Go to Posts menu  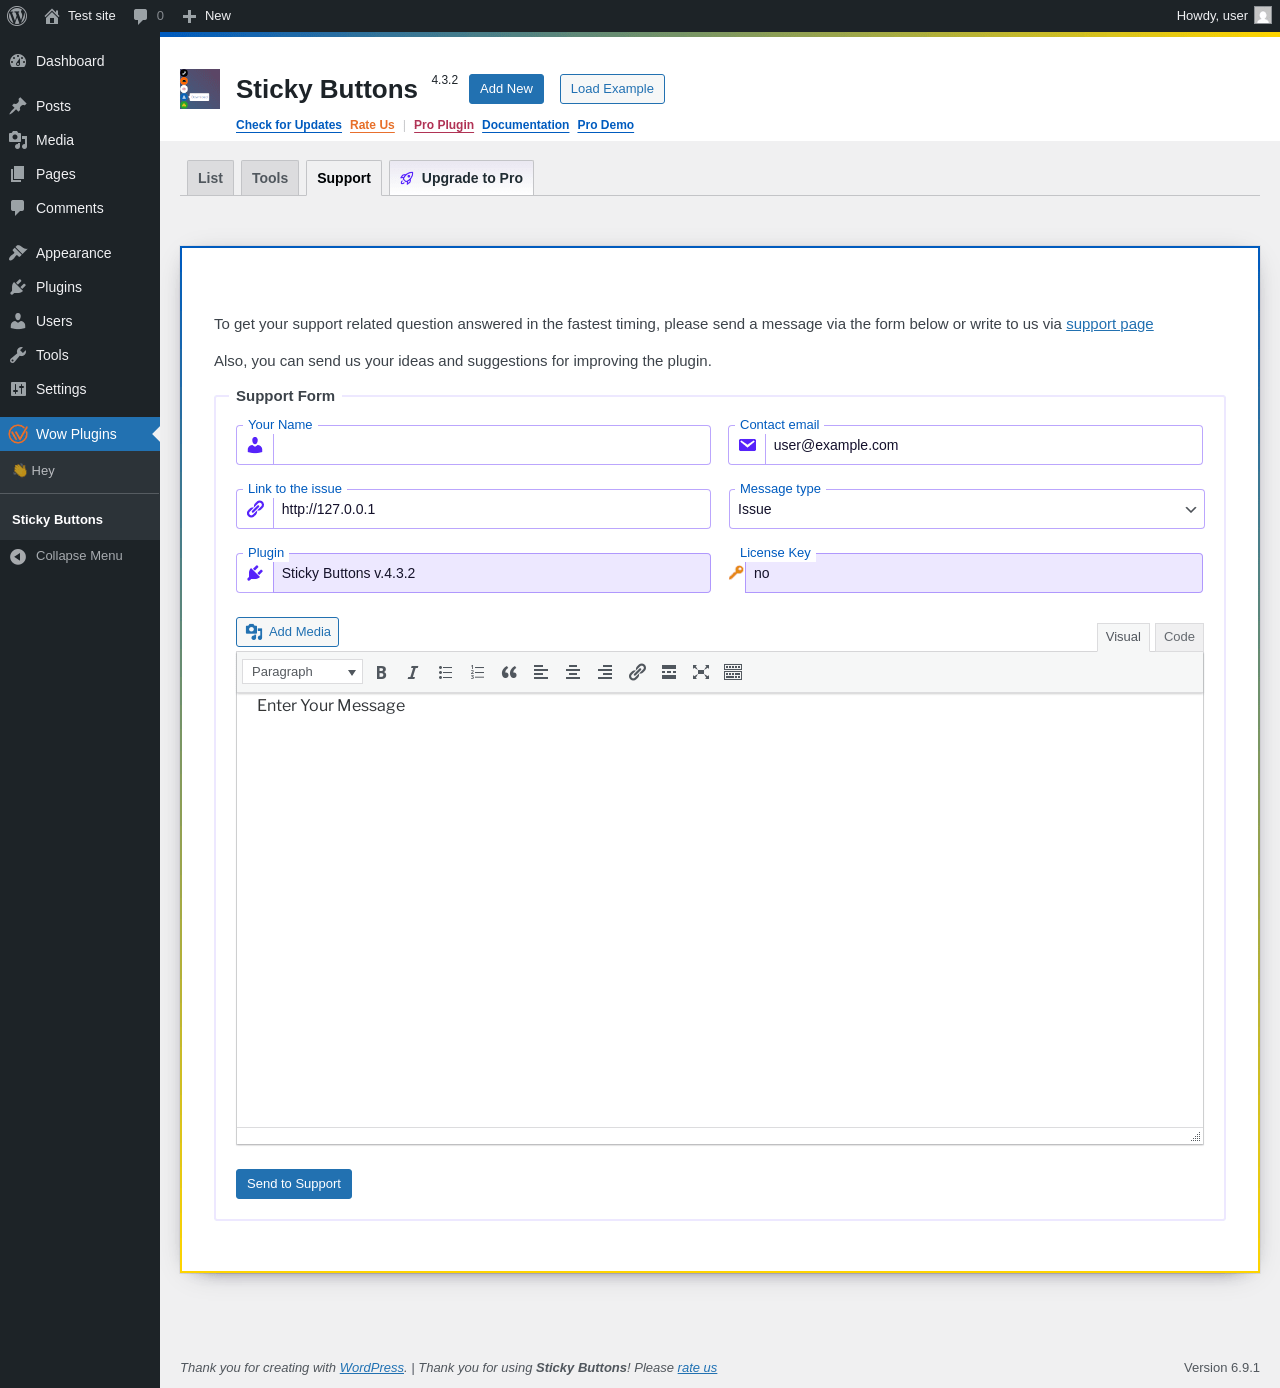pos(80,106)
